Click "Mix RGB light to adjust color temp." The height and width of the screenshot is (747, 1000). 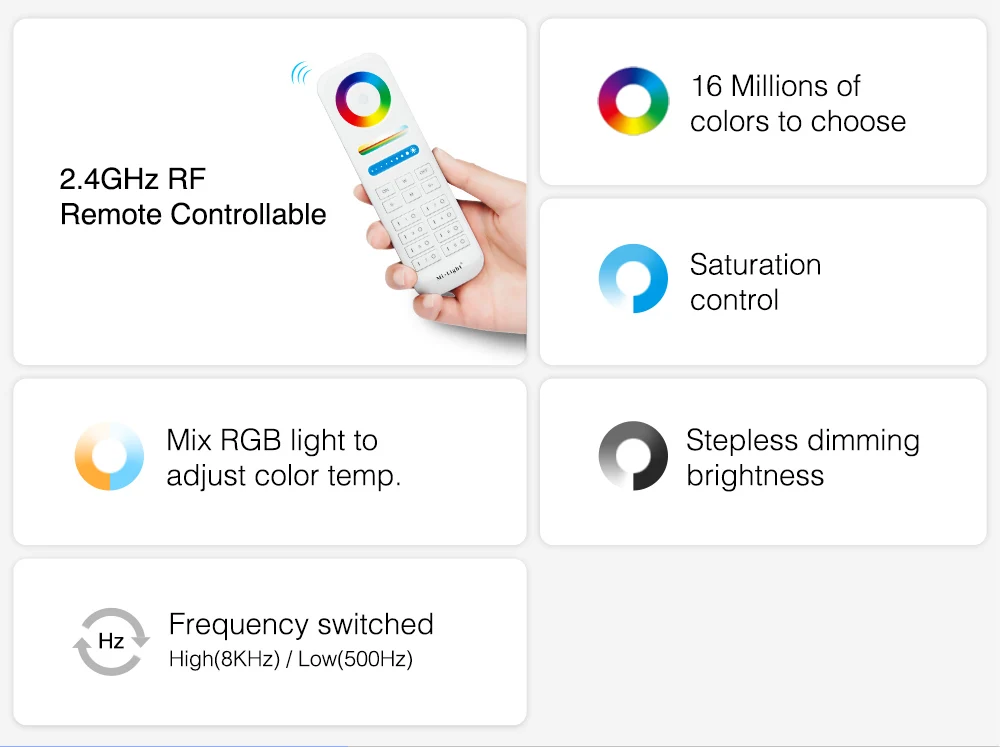(x=283, y=458)
